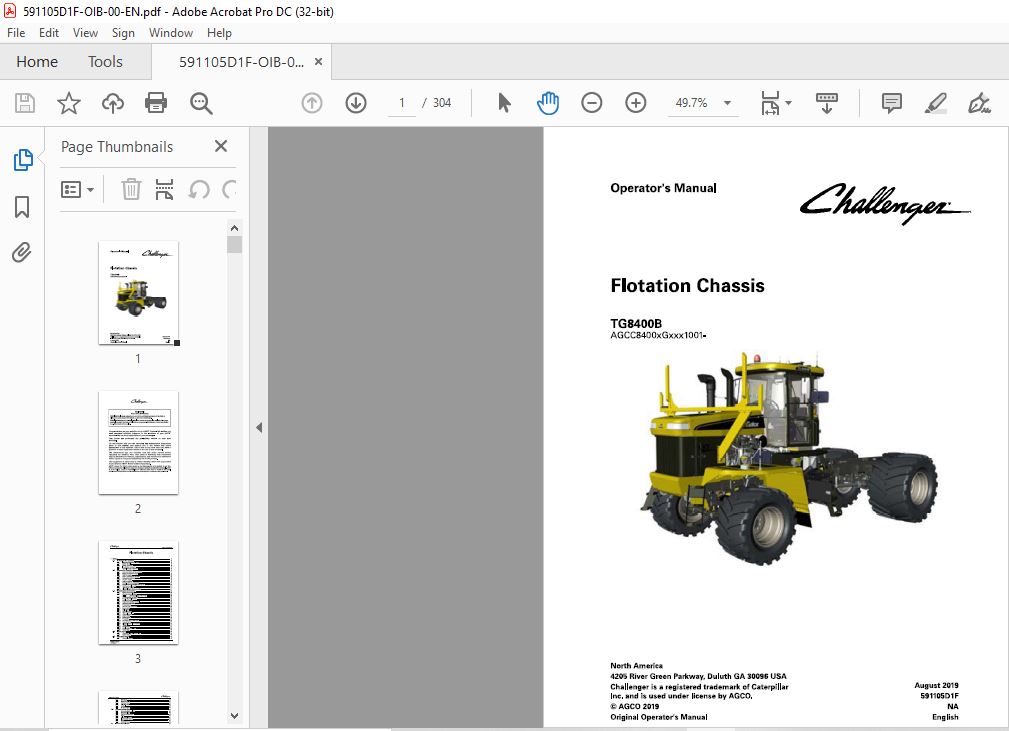Click the thumbnails scrollbar down arrow
Image resolution: width=1009 pixels, height=731 pixels.
point(234,716)
